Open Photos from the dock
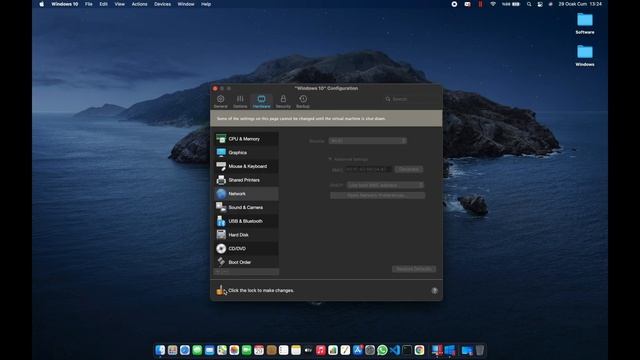The image size is (640, 360). pos(234,350)
